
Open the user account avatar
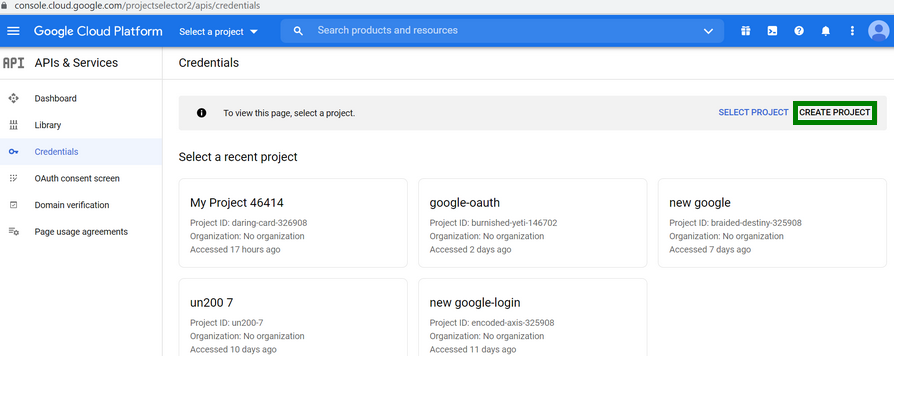879,31
